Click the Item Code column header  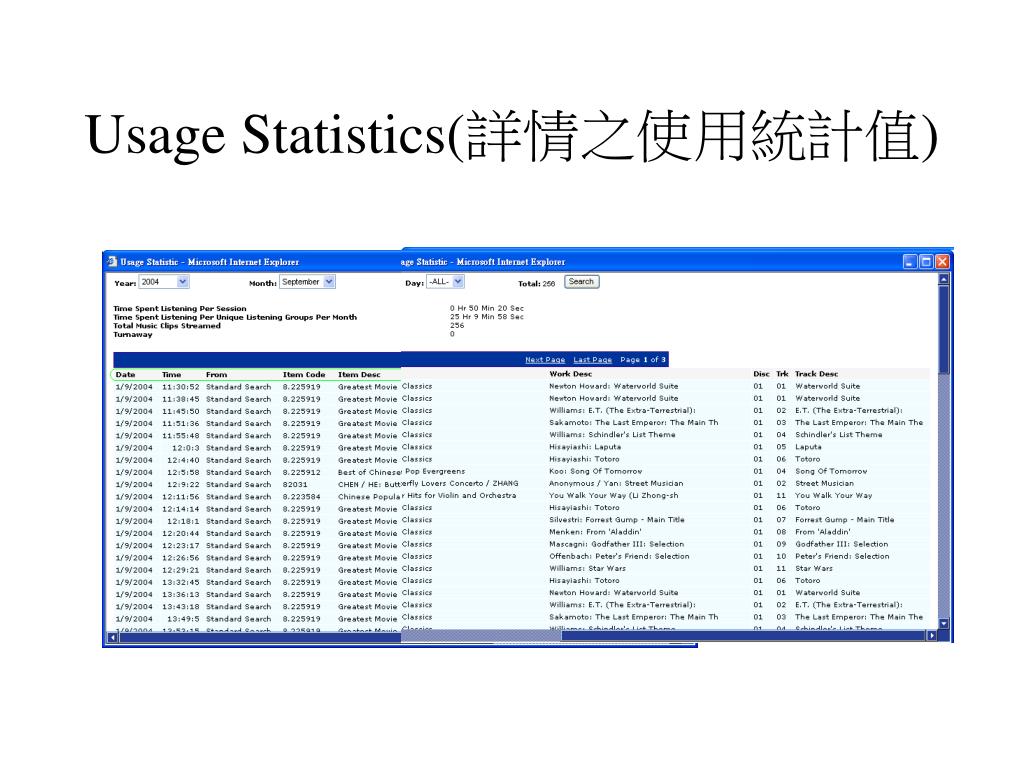pos(304,375)
